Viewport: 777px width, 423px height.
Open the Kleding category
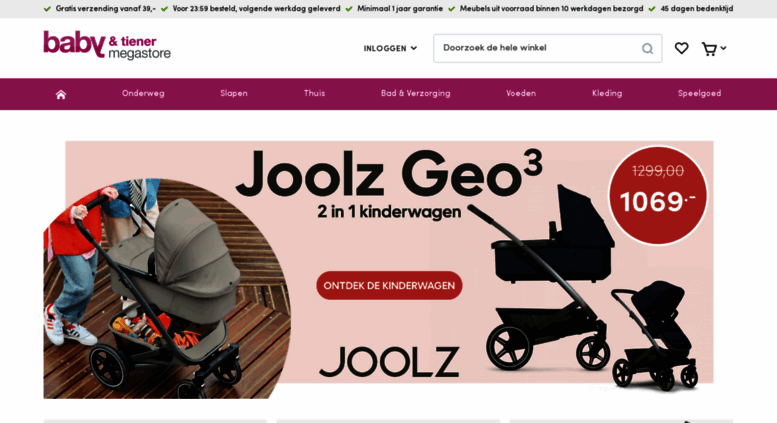[x=607, y=93]
